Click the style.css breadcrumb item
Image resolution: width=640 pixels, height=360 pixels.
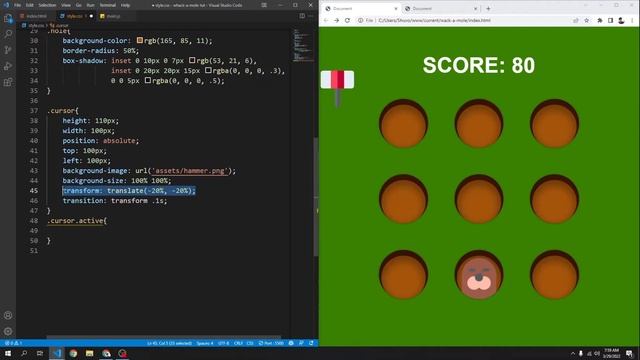click(33, 25)
